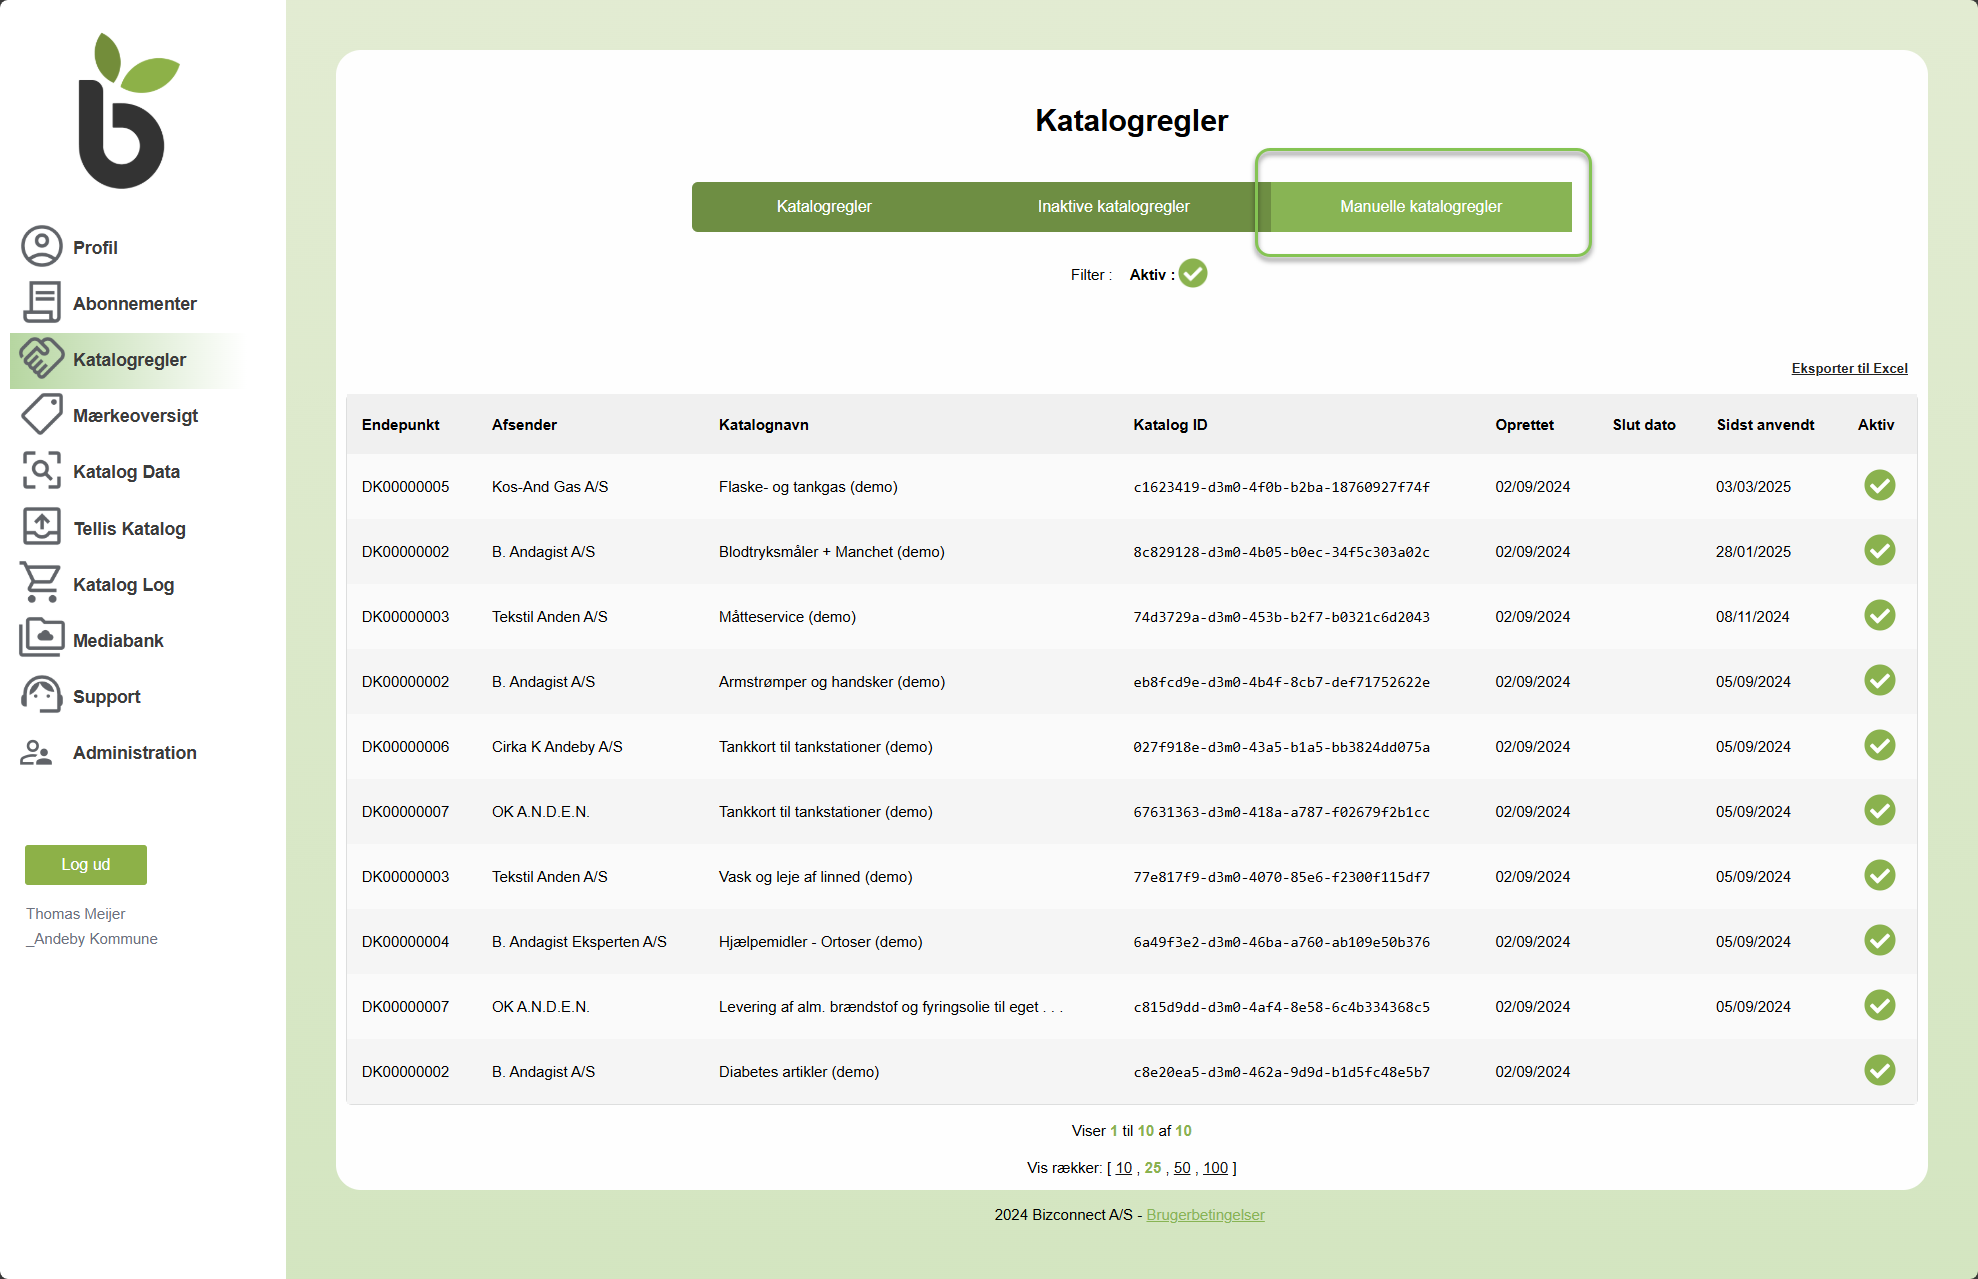This screenshot has width=1978, height=1279.
Task: Click Eksporter til Excel link
Action: [1849, 368]
